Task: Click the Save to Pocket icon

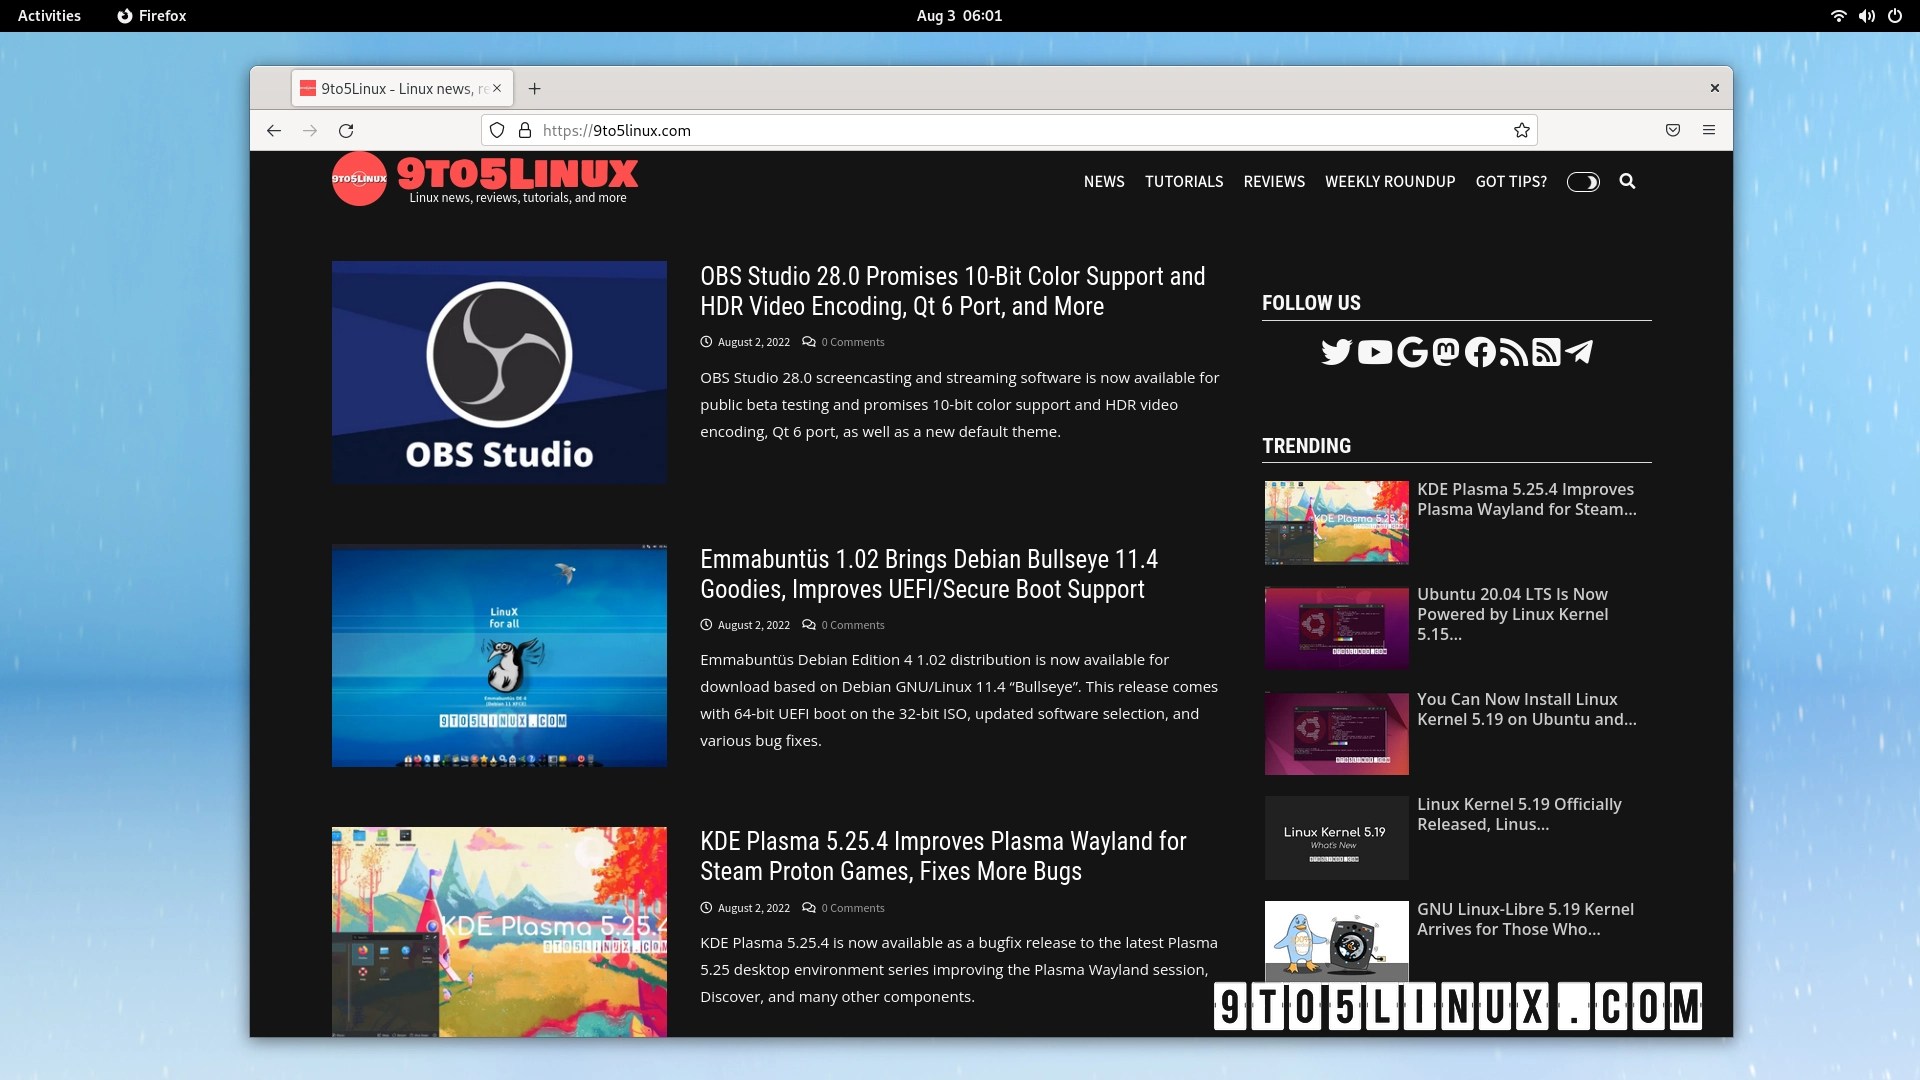Action: coord(1672,130)
